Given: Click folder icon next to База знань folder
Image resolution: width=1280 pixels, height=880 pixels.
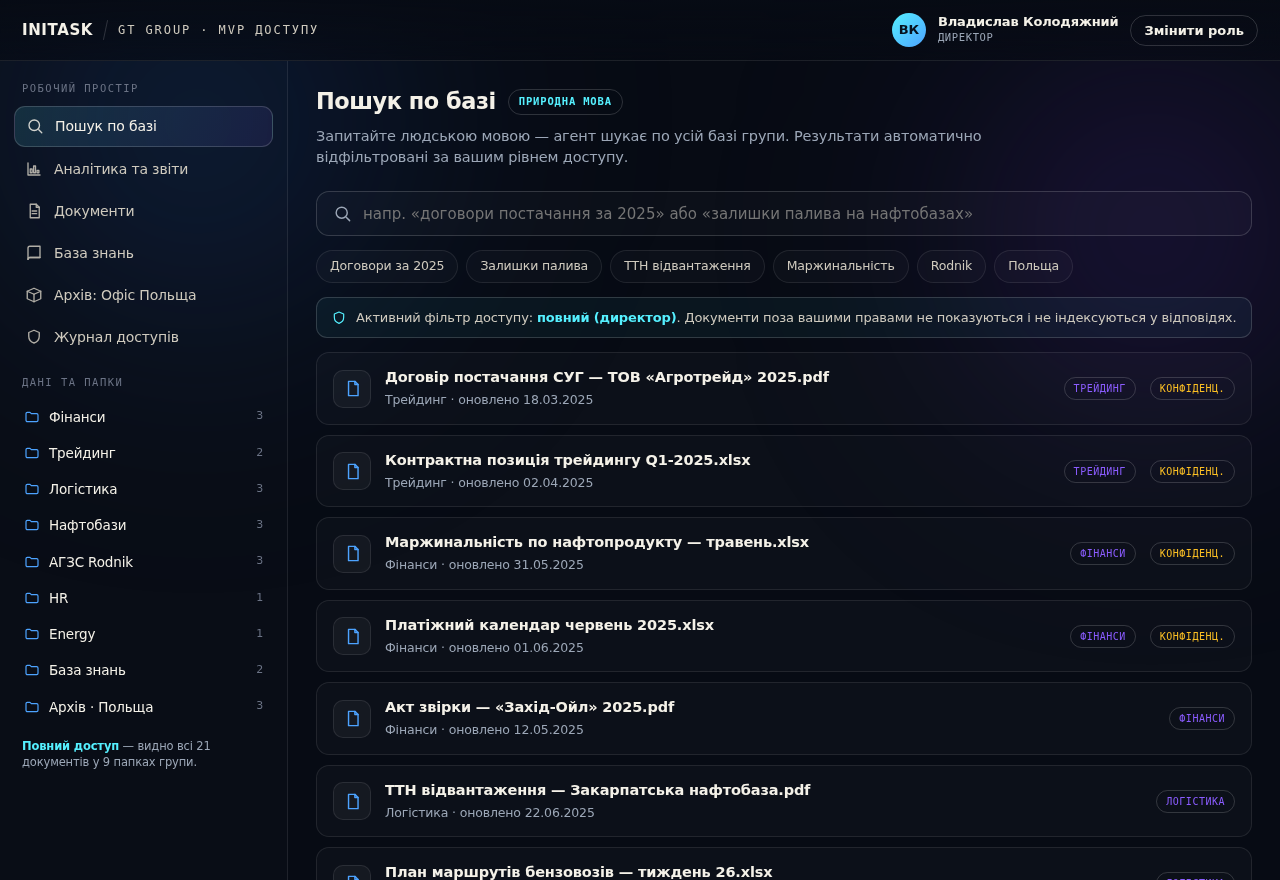Looking at the screenshot, I should tap(32, 670).
